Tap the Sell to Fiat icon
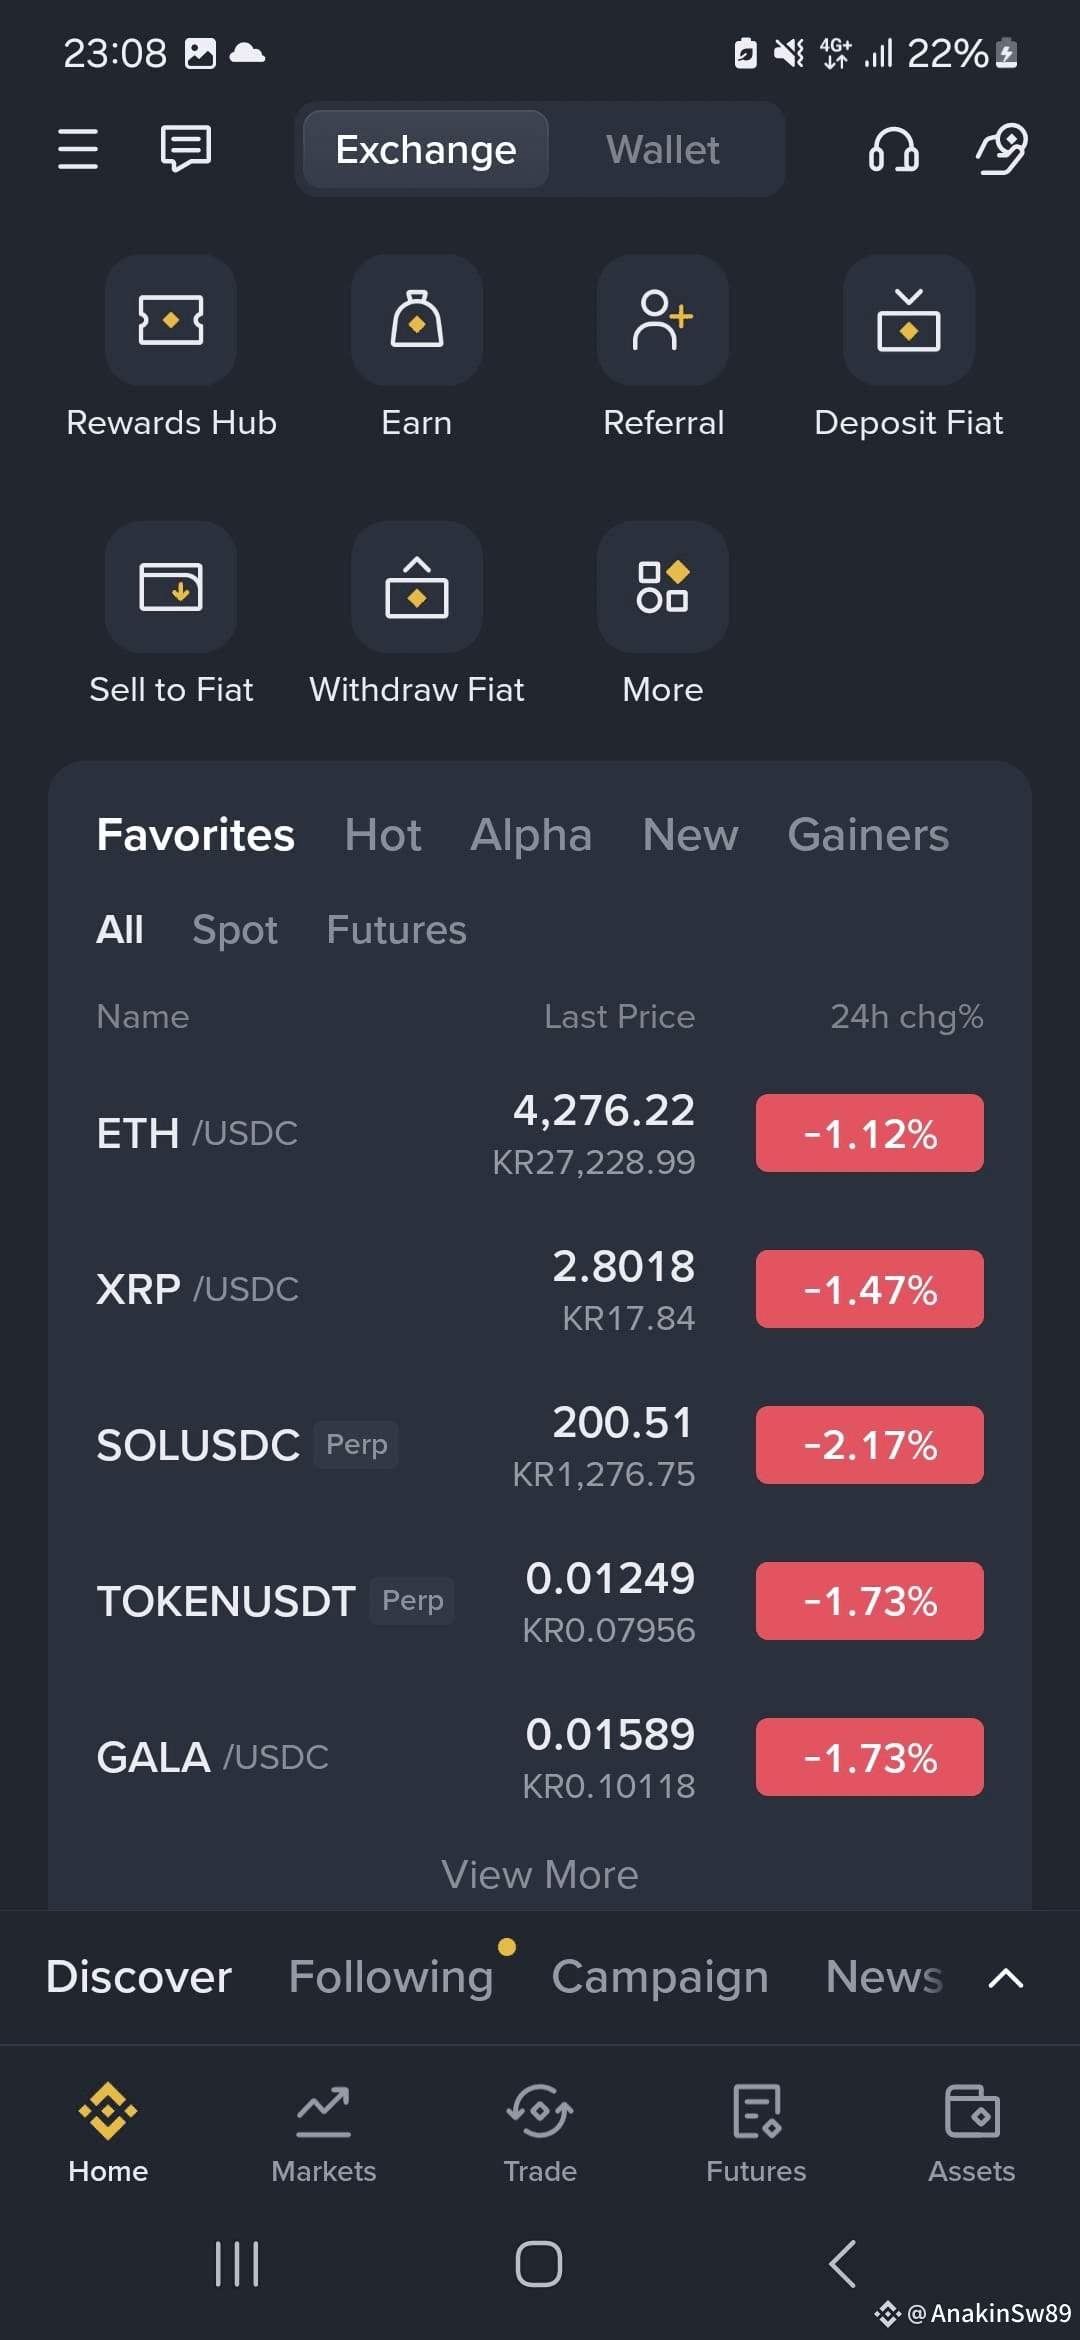The image size is (1080, 2340). click(171, 587)
